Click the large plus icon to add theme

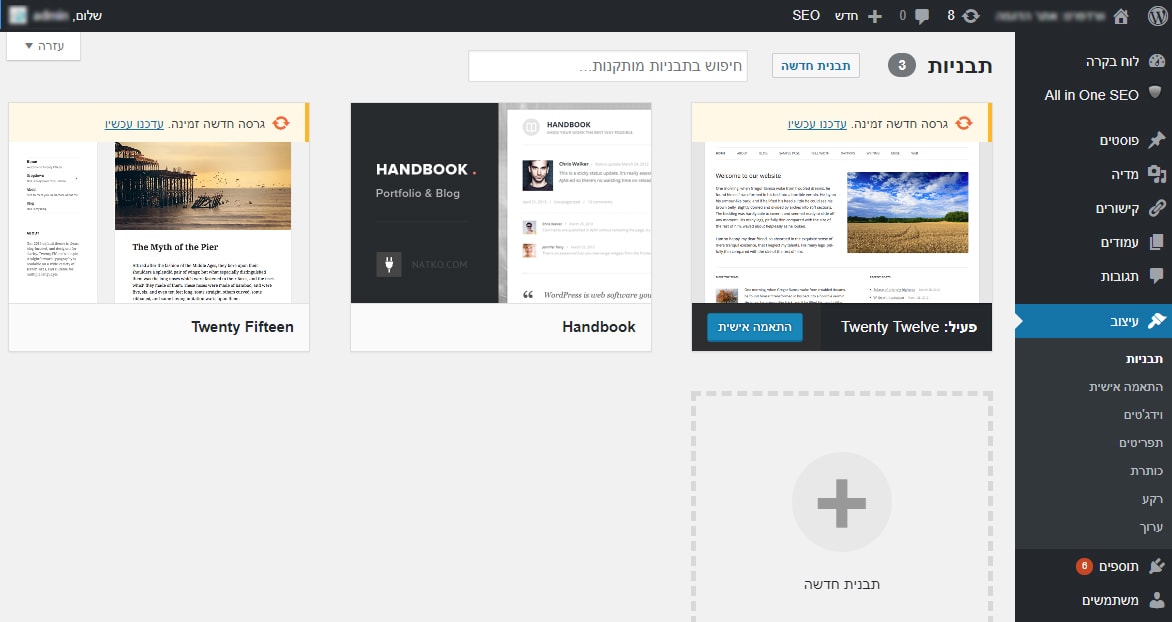tap(841, 503)
